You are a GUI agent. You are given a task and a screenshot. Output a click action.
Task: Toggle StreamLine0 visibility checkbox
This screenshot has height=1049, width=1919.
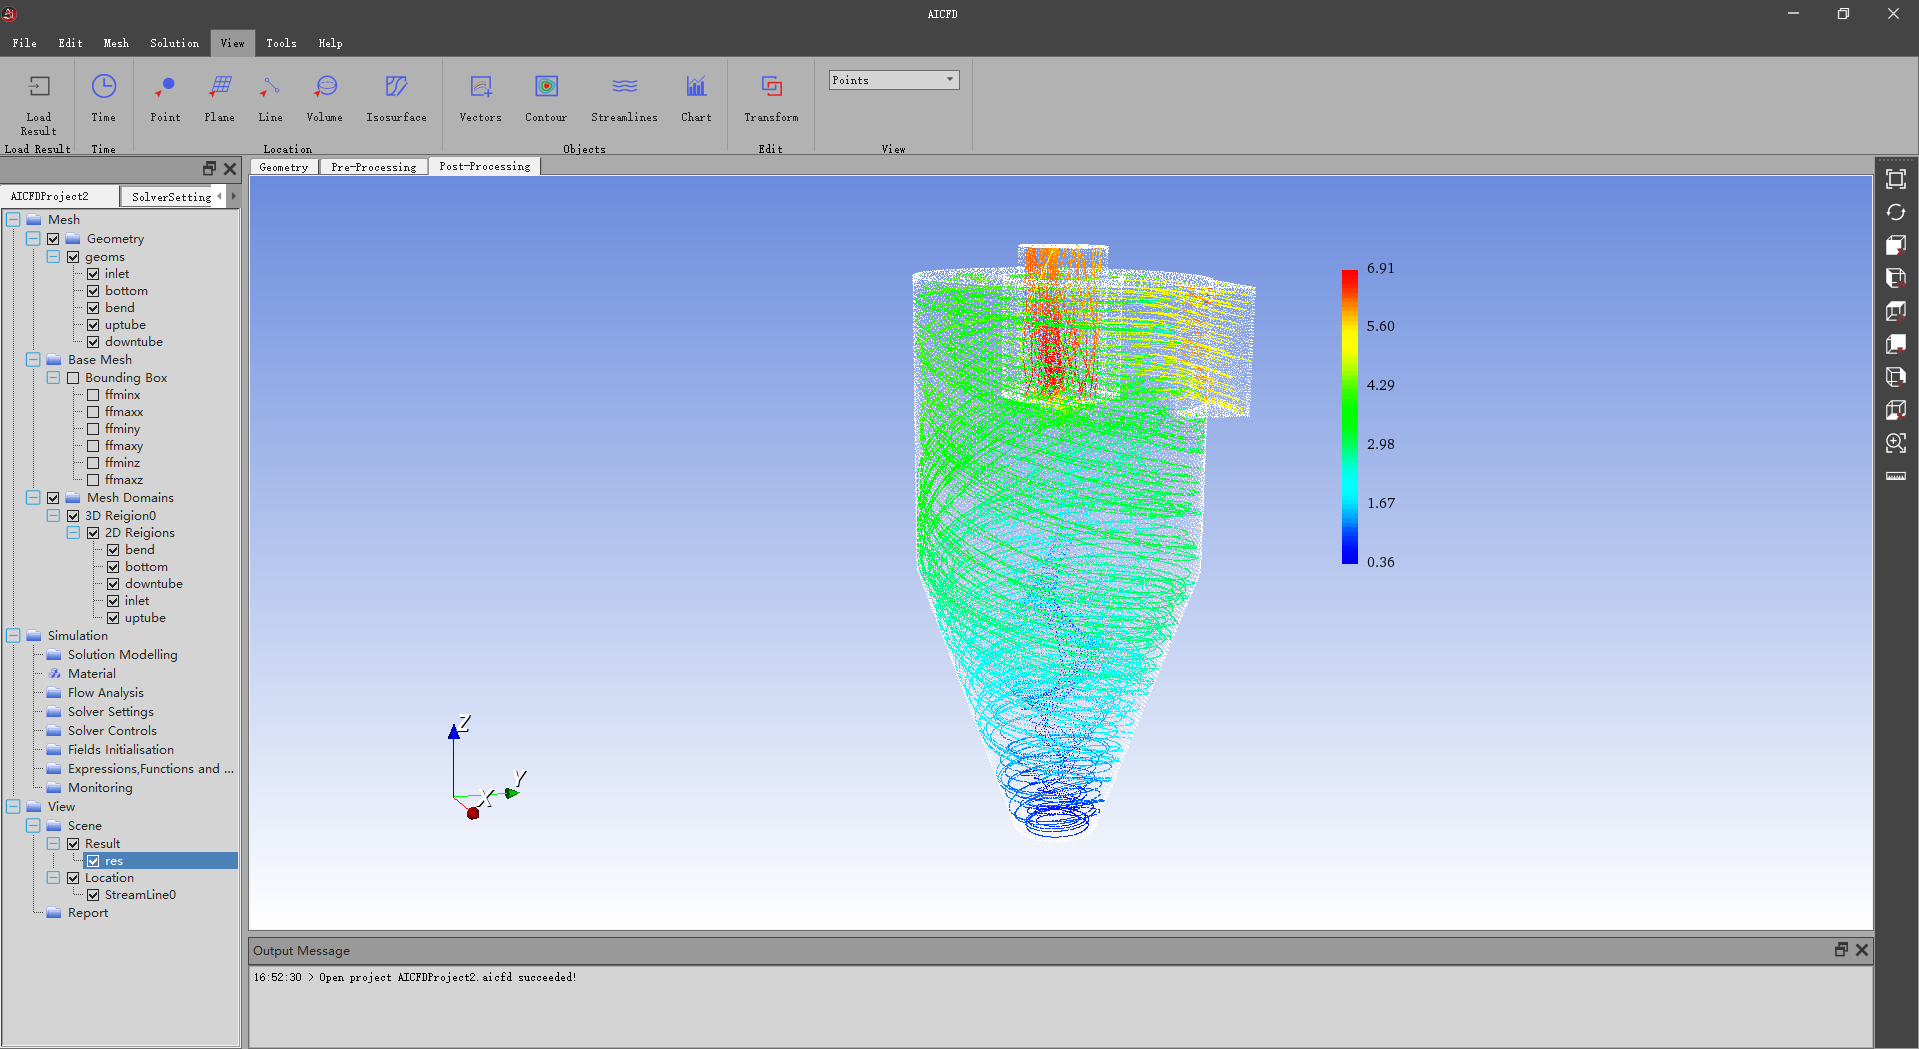tap(93, 895)
